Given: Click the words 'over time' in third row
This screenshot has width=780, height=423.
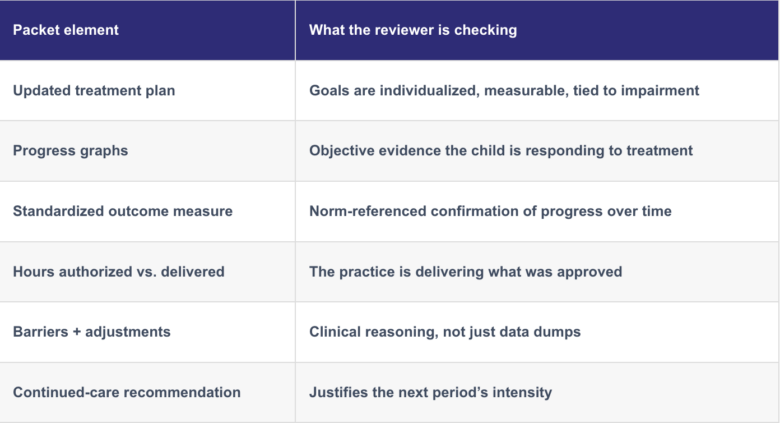Looking at the screenshot, I should tap(639, 211).
